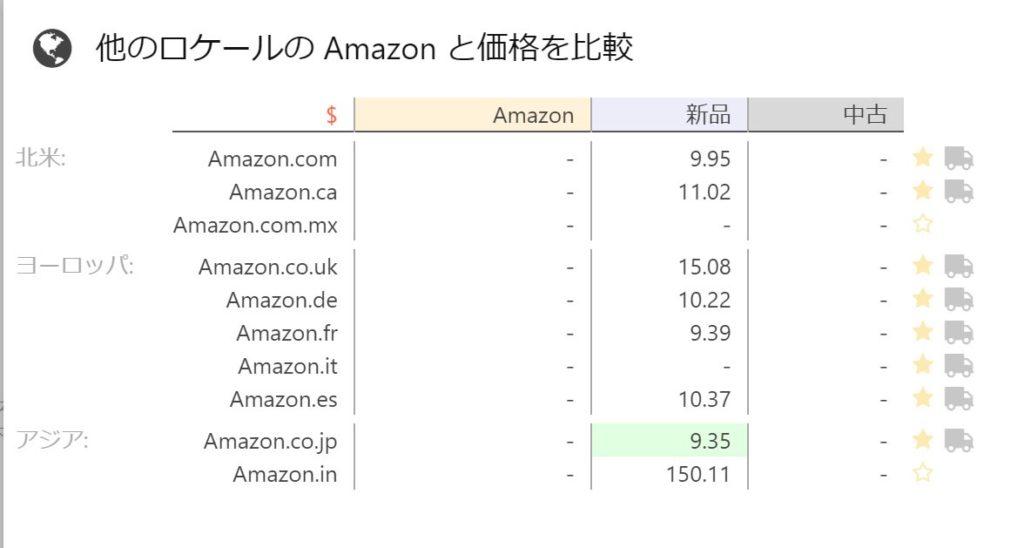Click the truck icon for Amazon.ca
Screen dimensions: 1024x548
point(959,191)
